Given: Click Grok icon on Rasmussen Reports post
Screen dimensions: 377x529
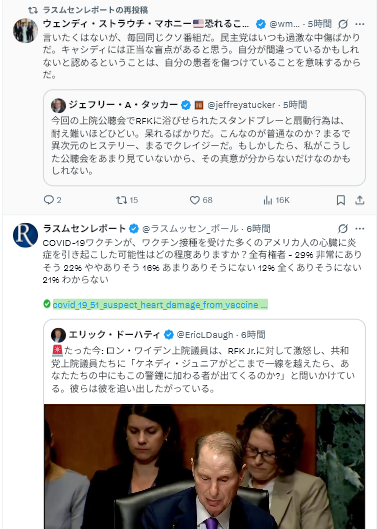Looking at the screenshot, I should pos(343,229).
